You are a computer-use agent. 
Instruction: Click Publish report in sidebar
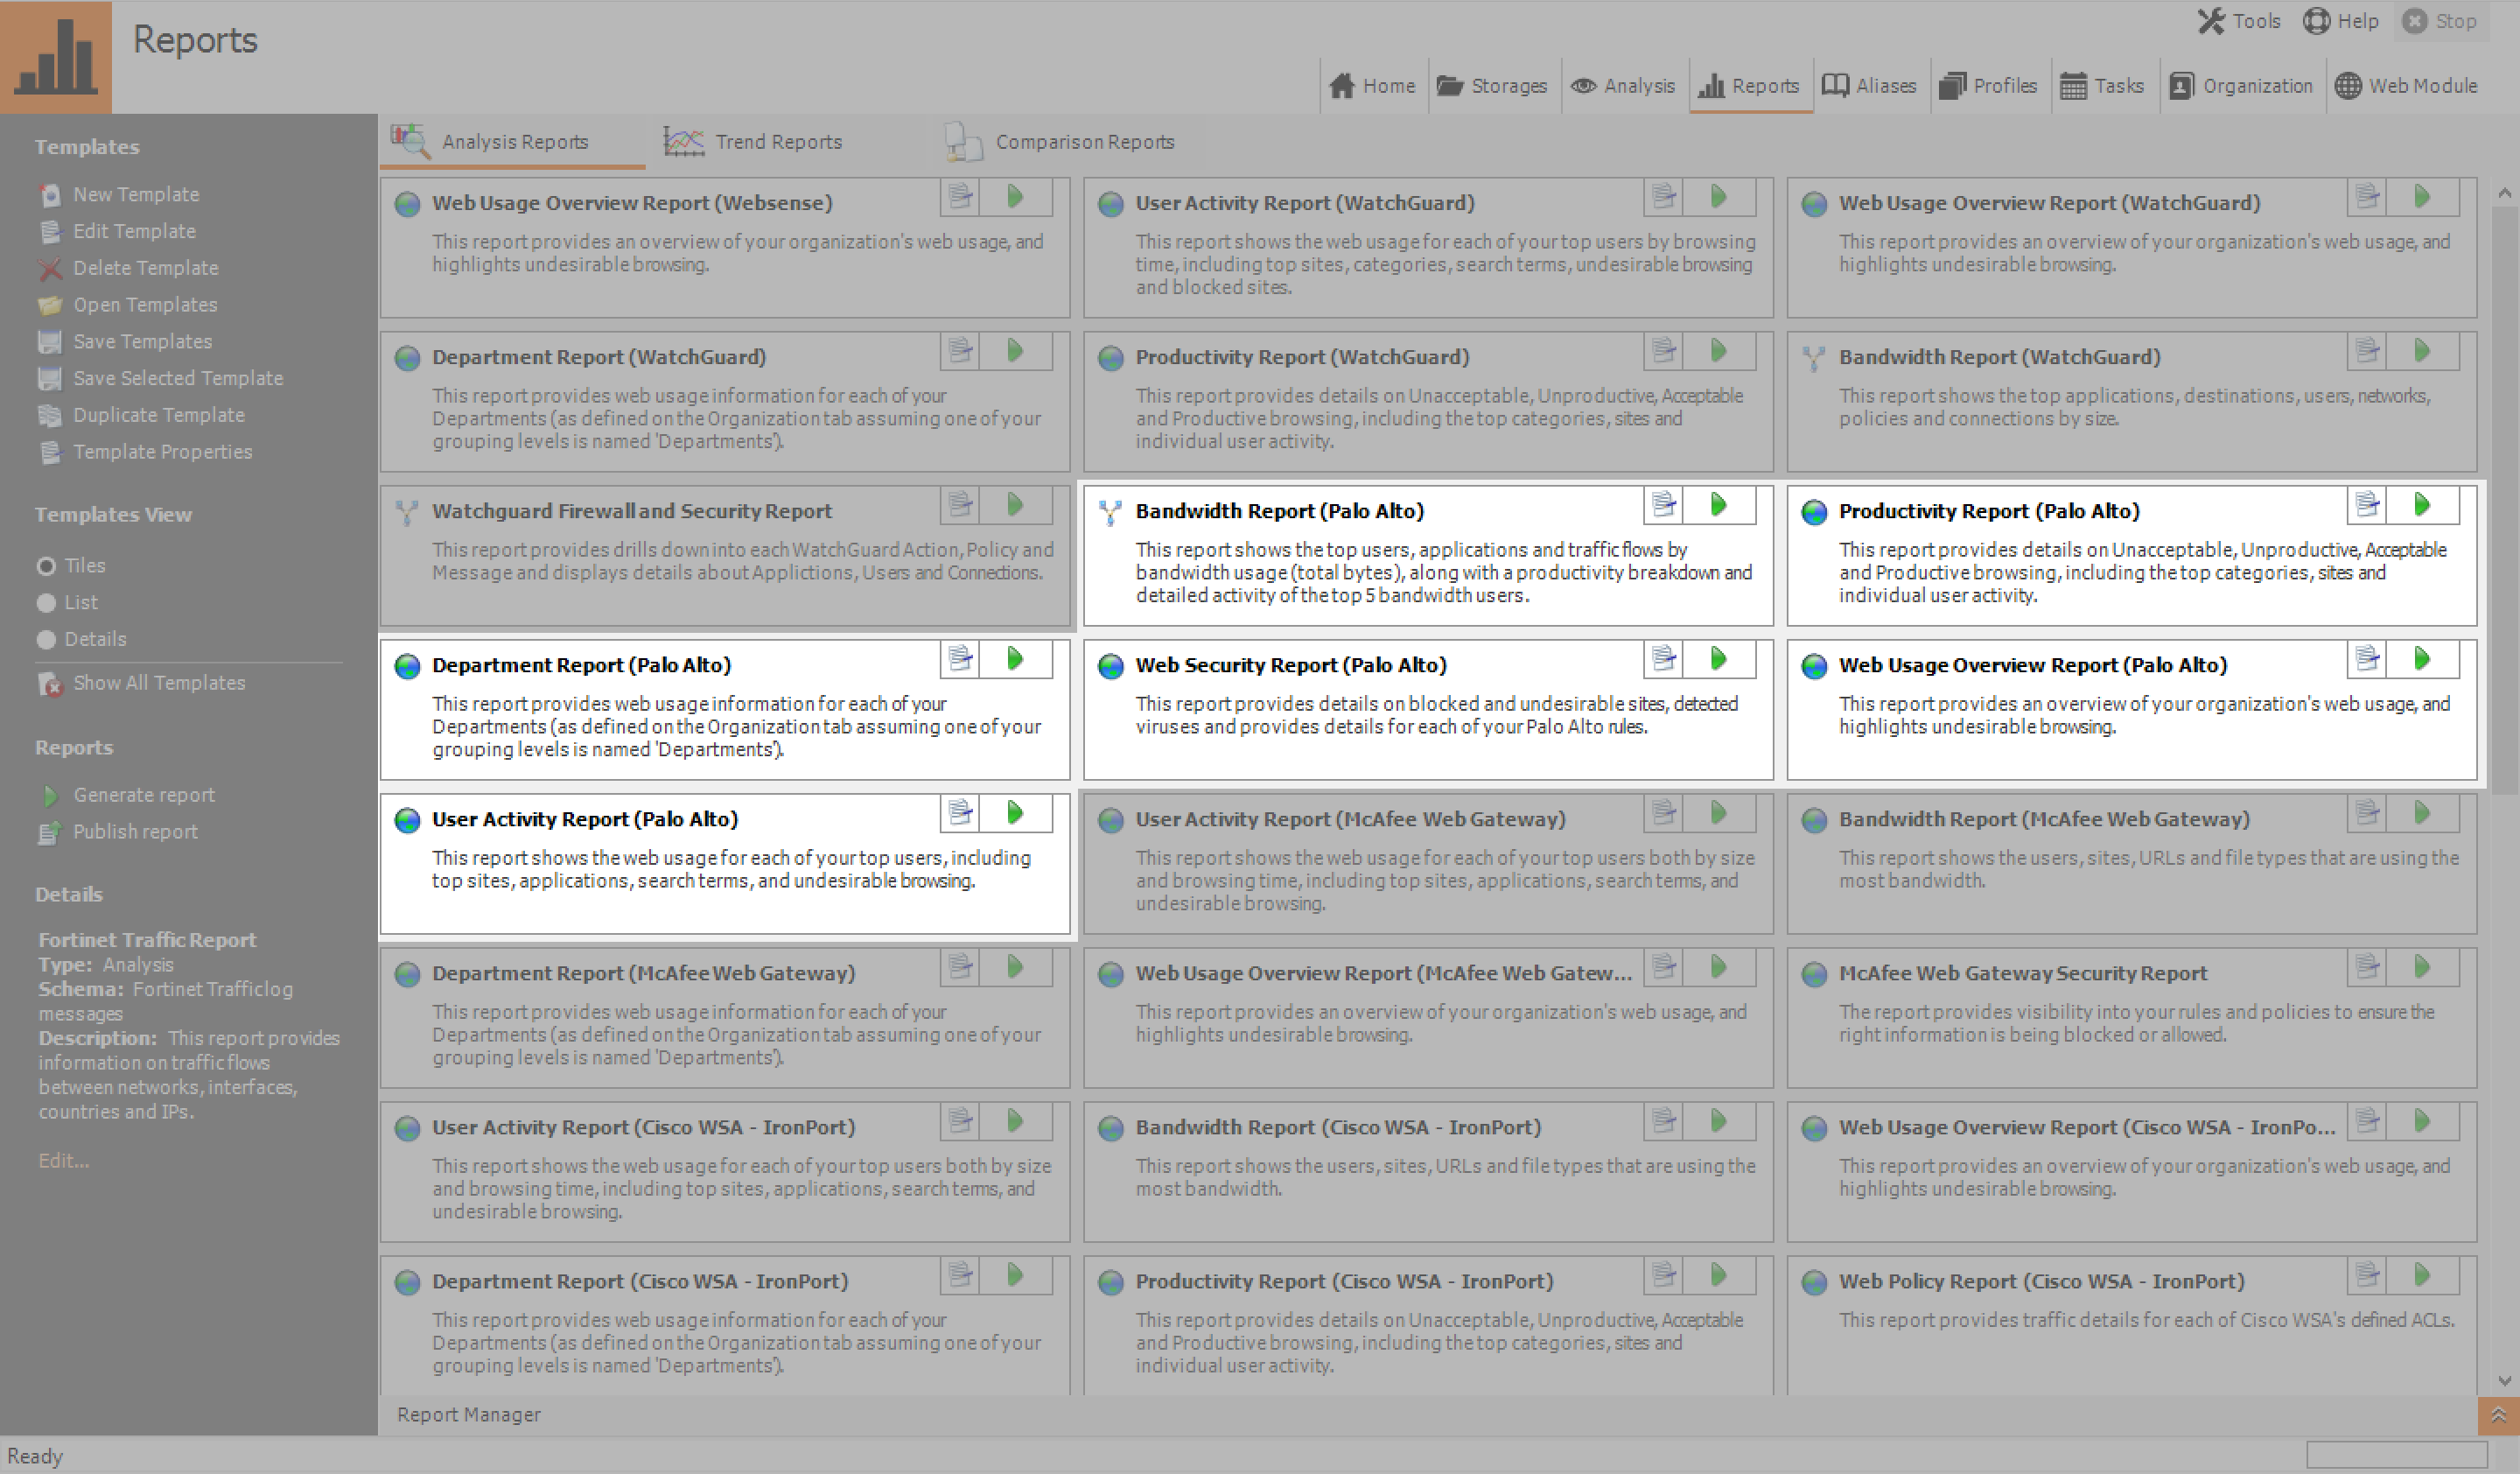[x=135, y=832]
